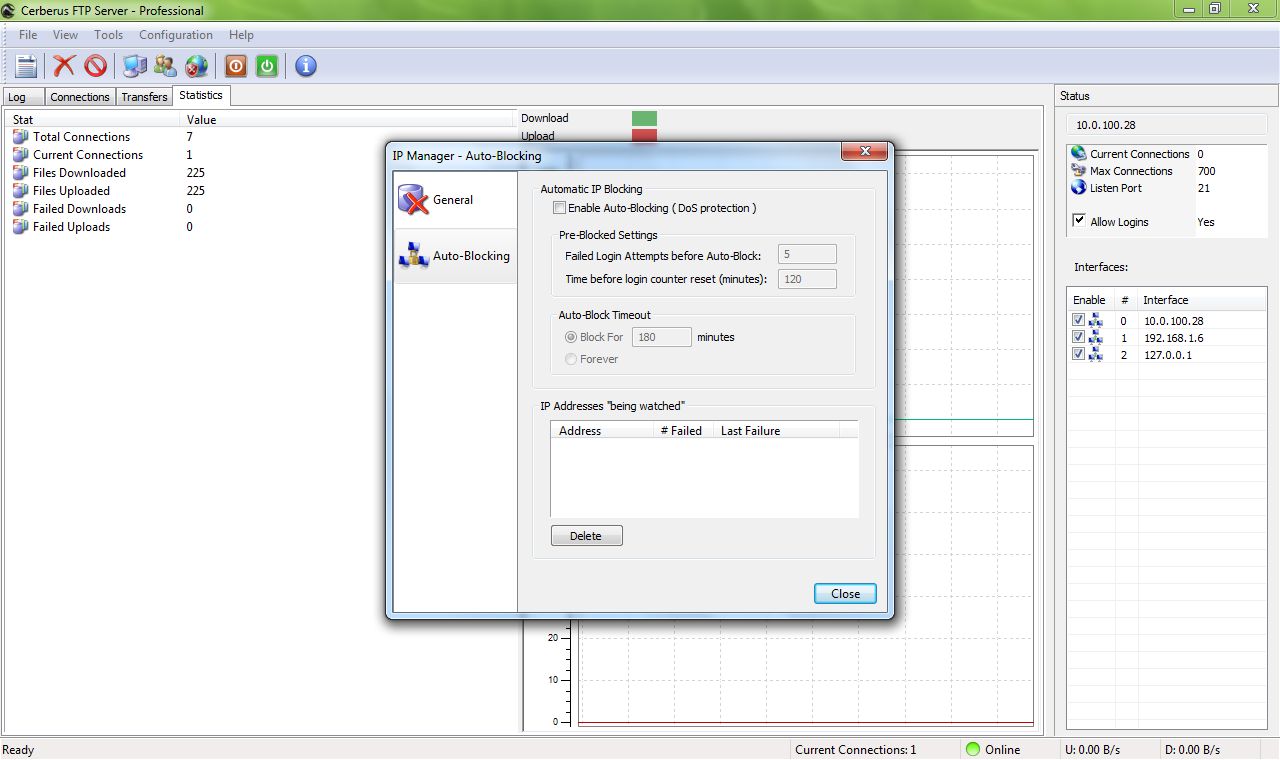Switch to the Statistics tab

click(201, 95)
